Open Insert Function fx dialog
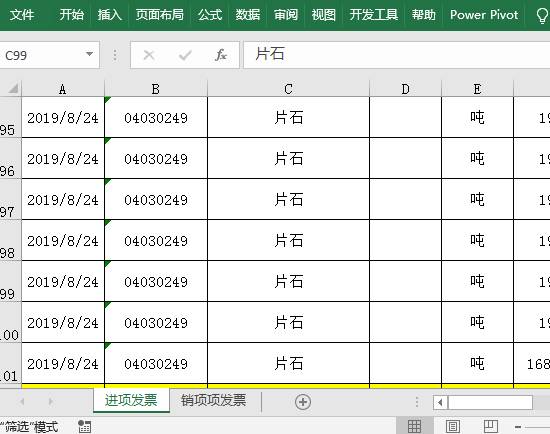 [221, 55]
